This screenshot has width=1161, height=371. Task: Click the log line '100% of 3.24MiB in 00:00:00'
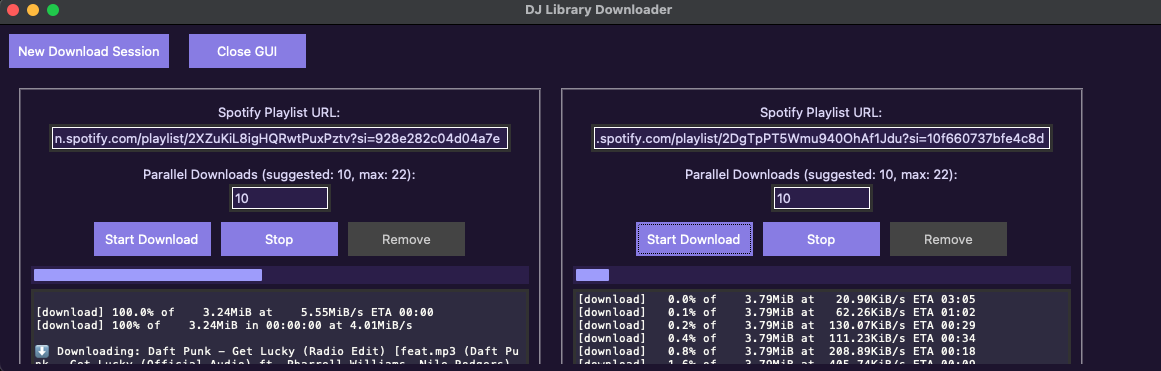click(224, 325)
